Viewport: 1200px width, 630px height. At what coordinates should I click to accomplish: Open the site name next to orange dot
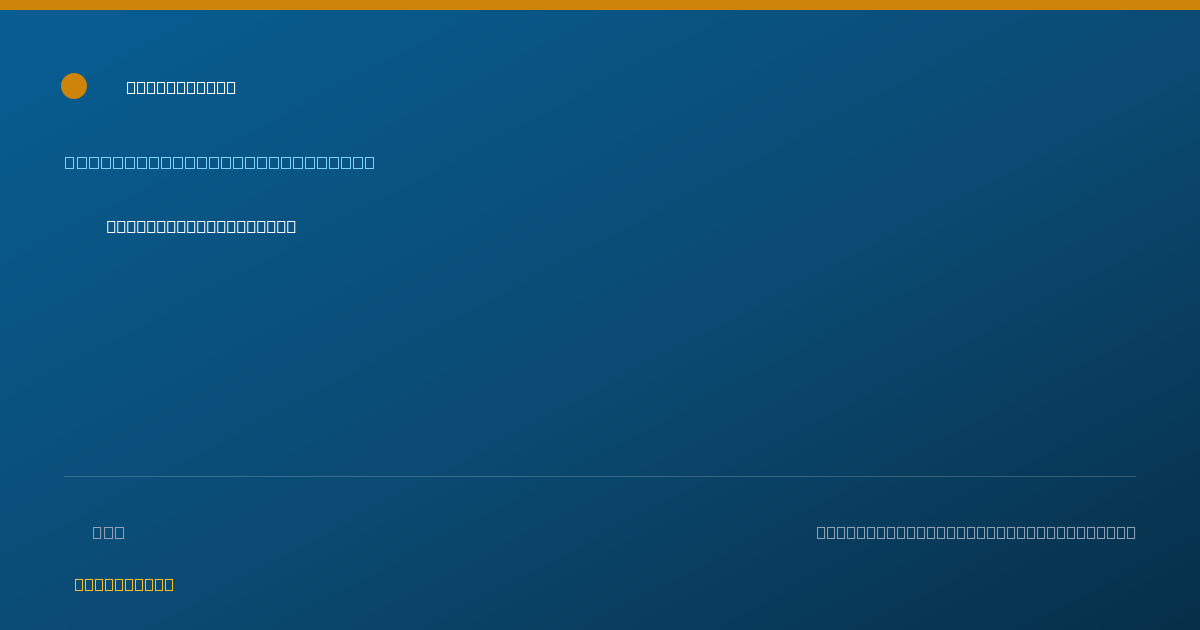181,87
